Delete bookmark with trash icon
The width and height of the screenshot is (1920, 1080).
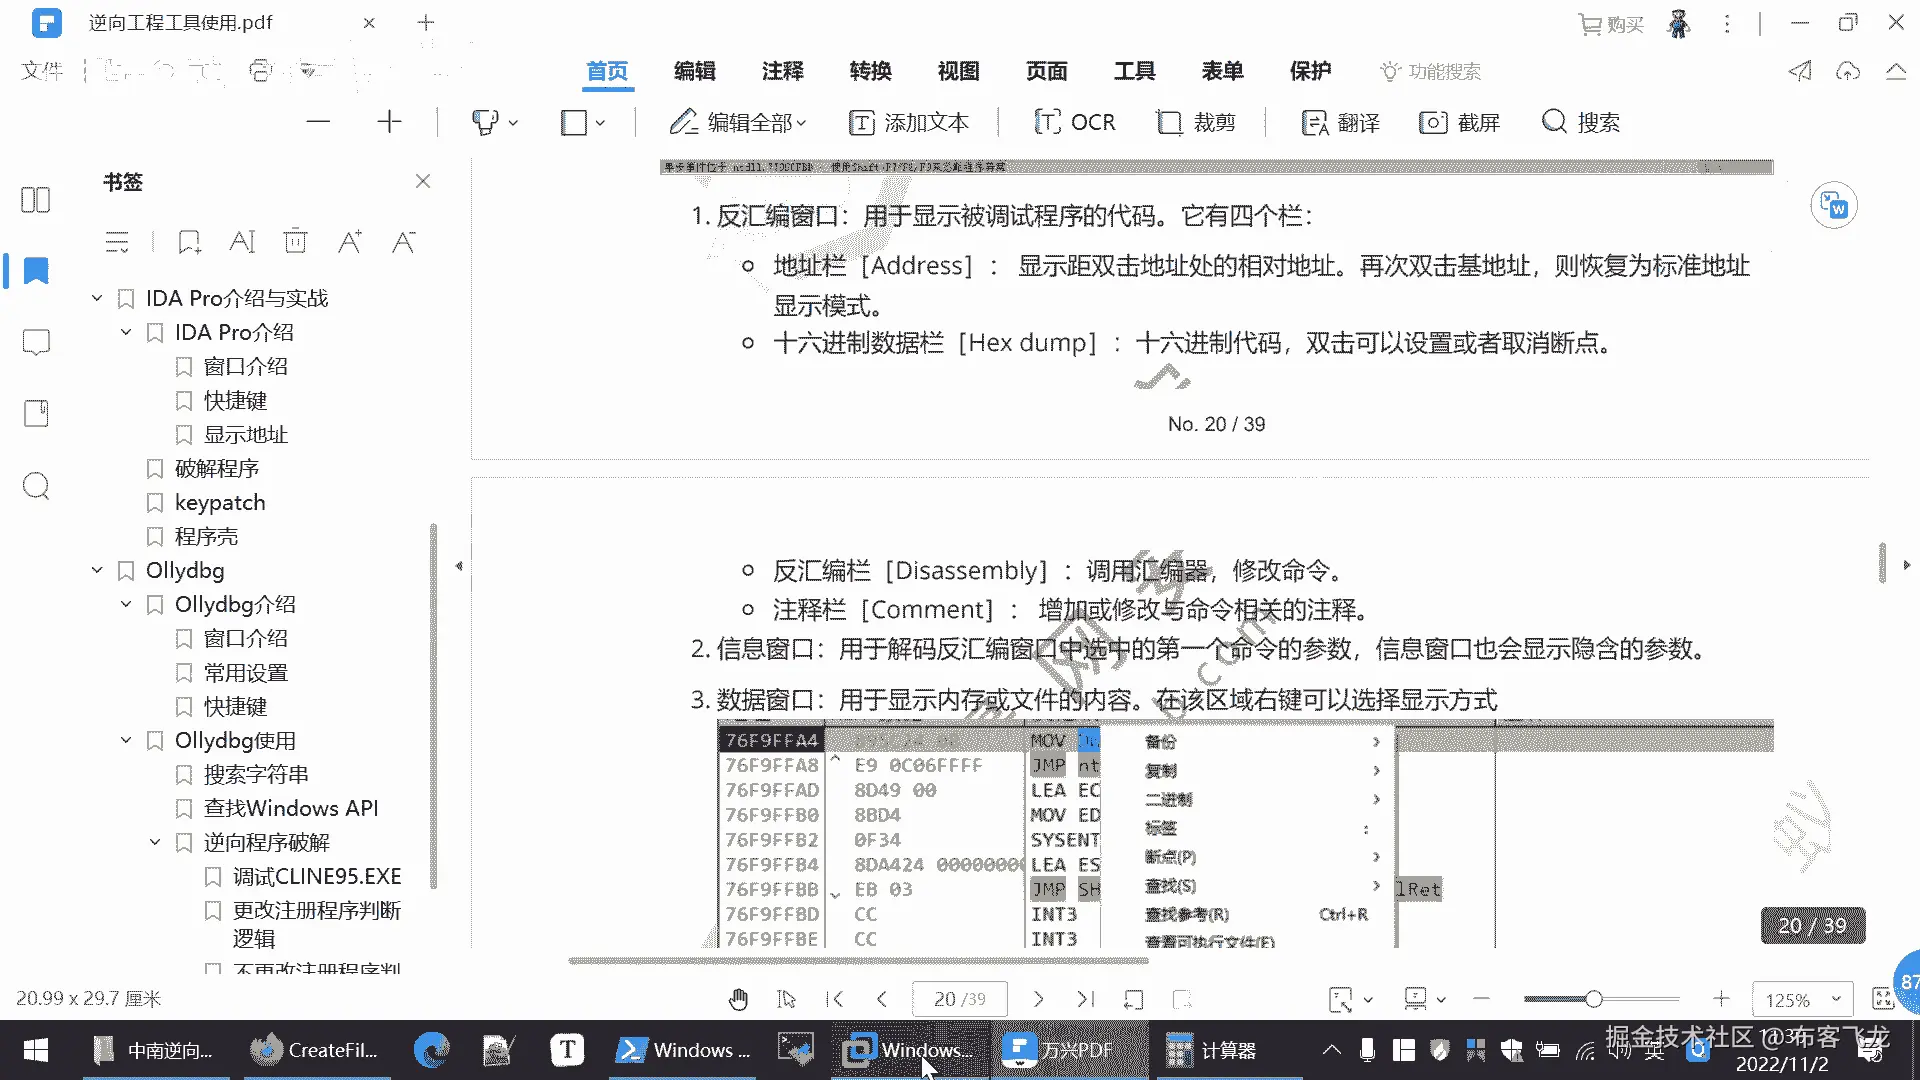pyautogui.click(x=295, y=241)
